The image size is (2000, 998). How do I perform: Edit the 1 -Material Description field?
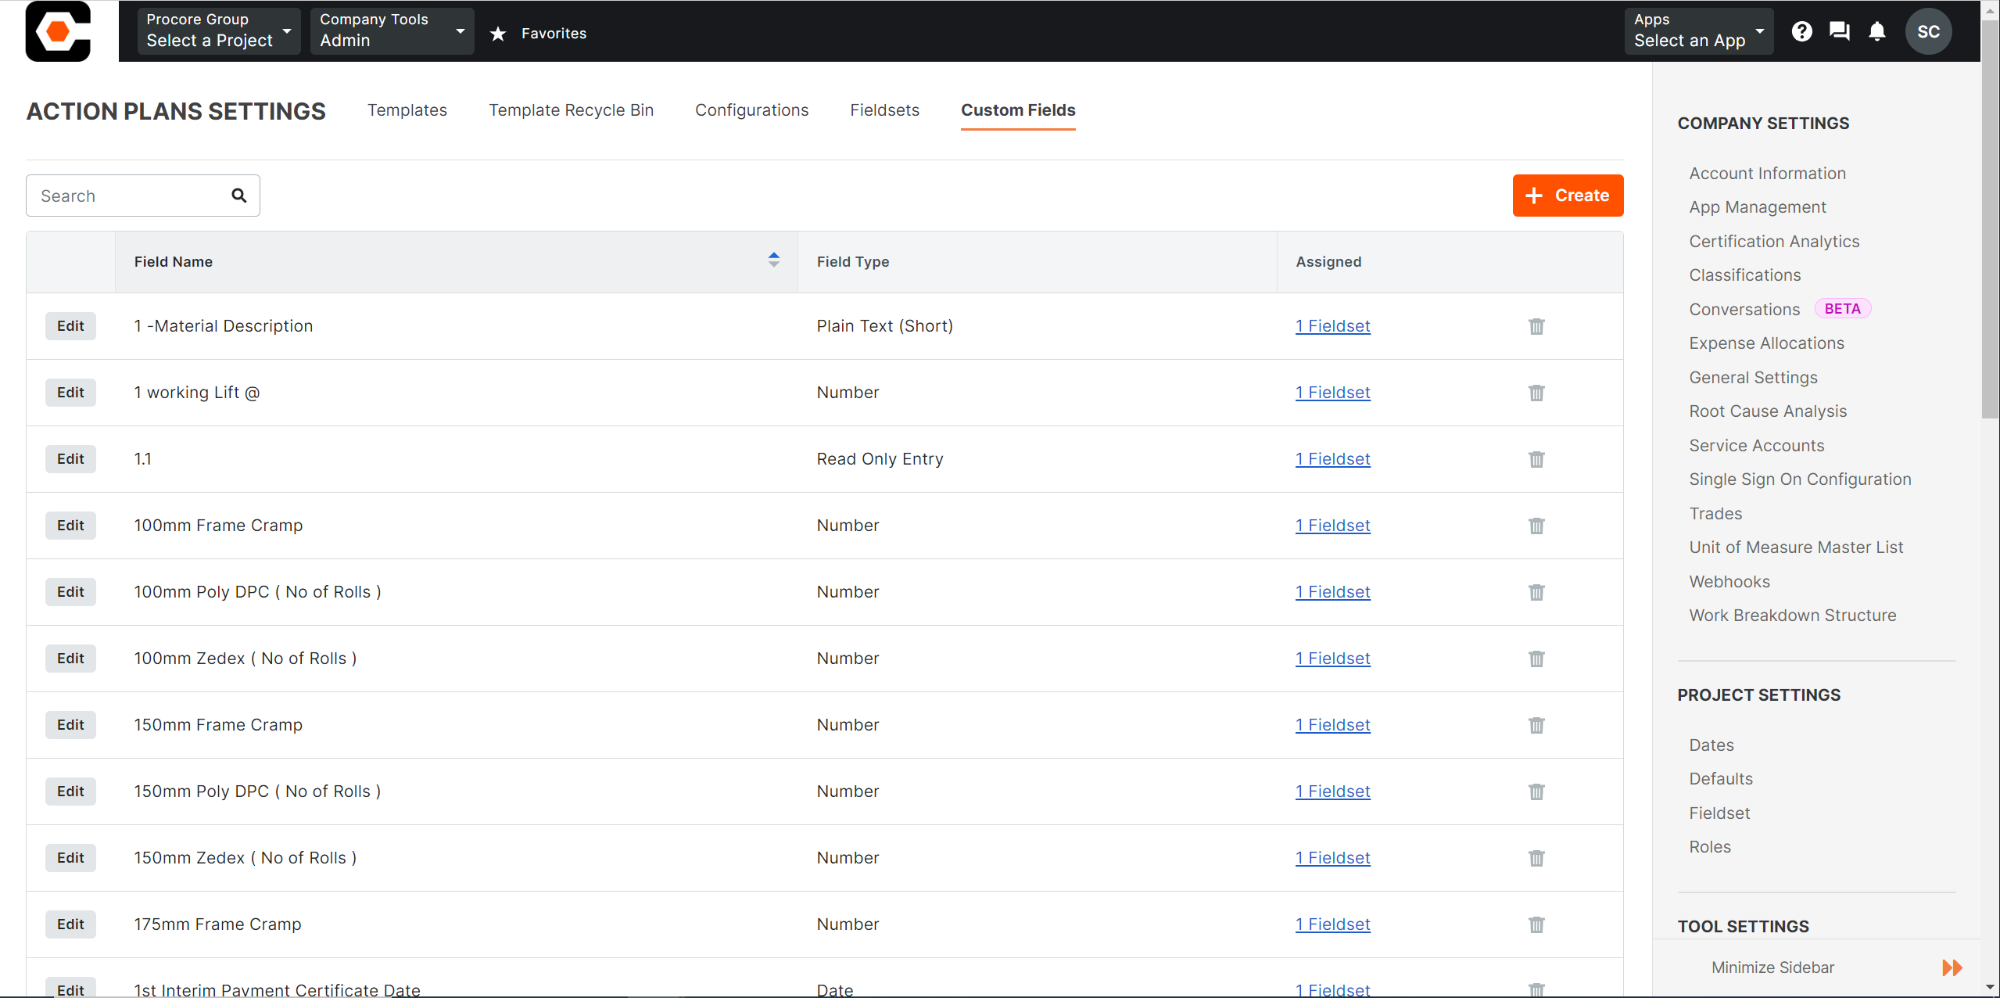coord(71,326)
